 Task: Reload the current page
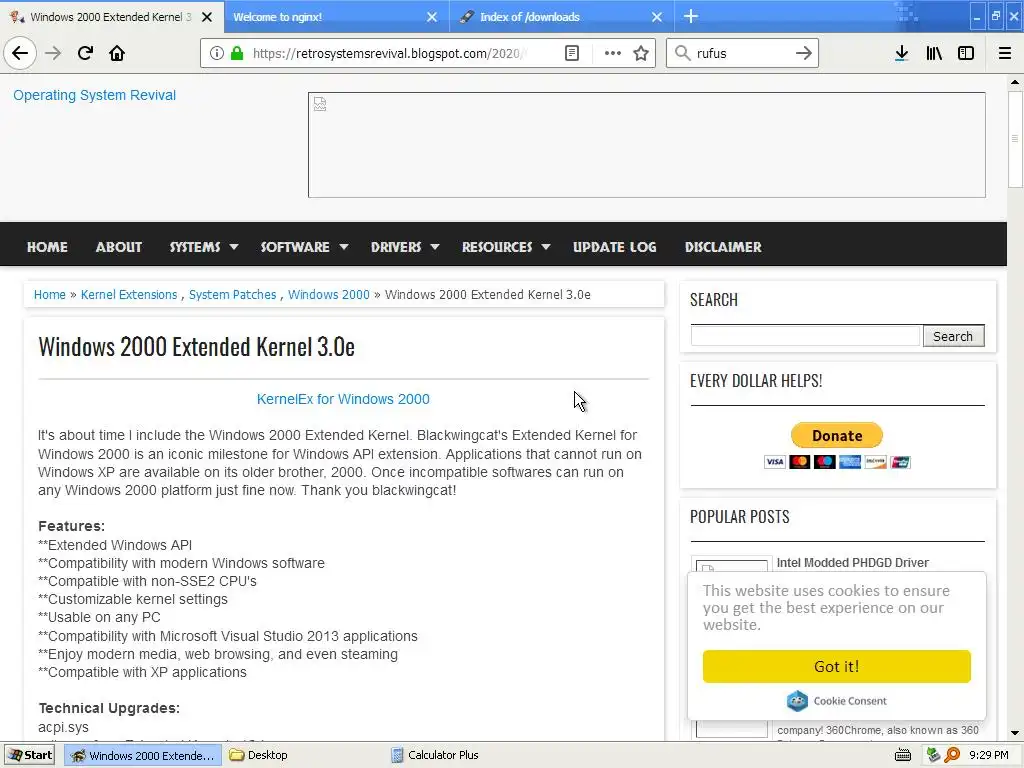pyautogui.click(x=85, y=53)
